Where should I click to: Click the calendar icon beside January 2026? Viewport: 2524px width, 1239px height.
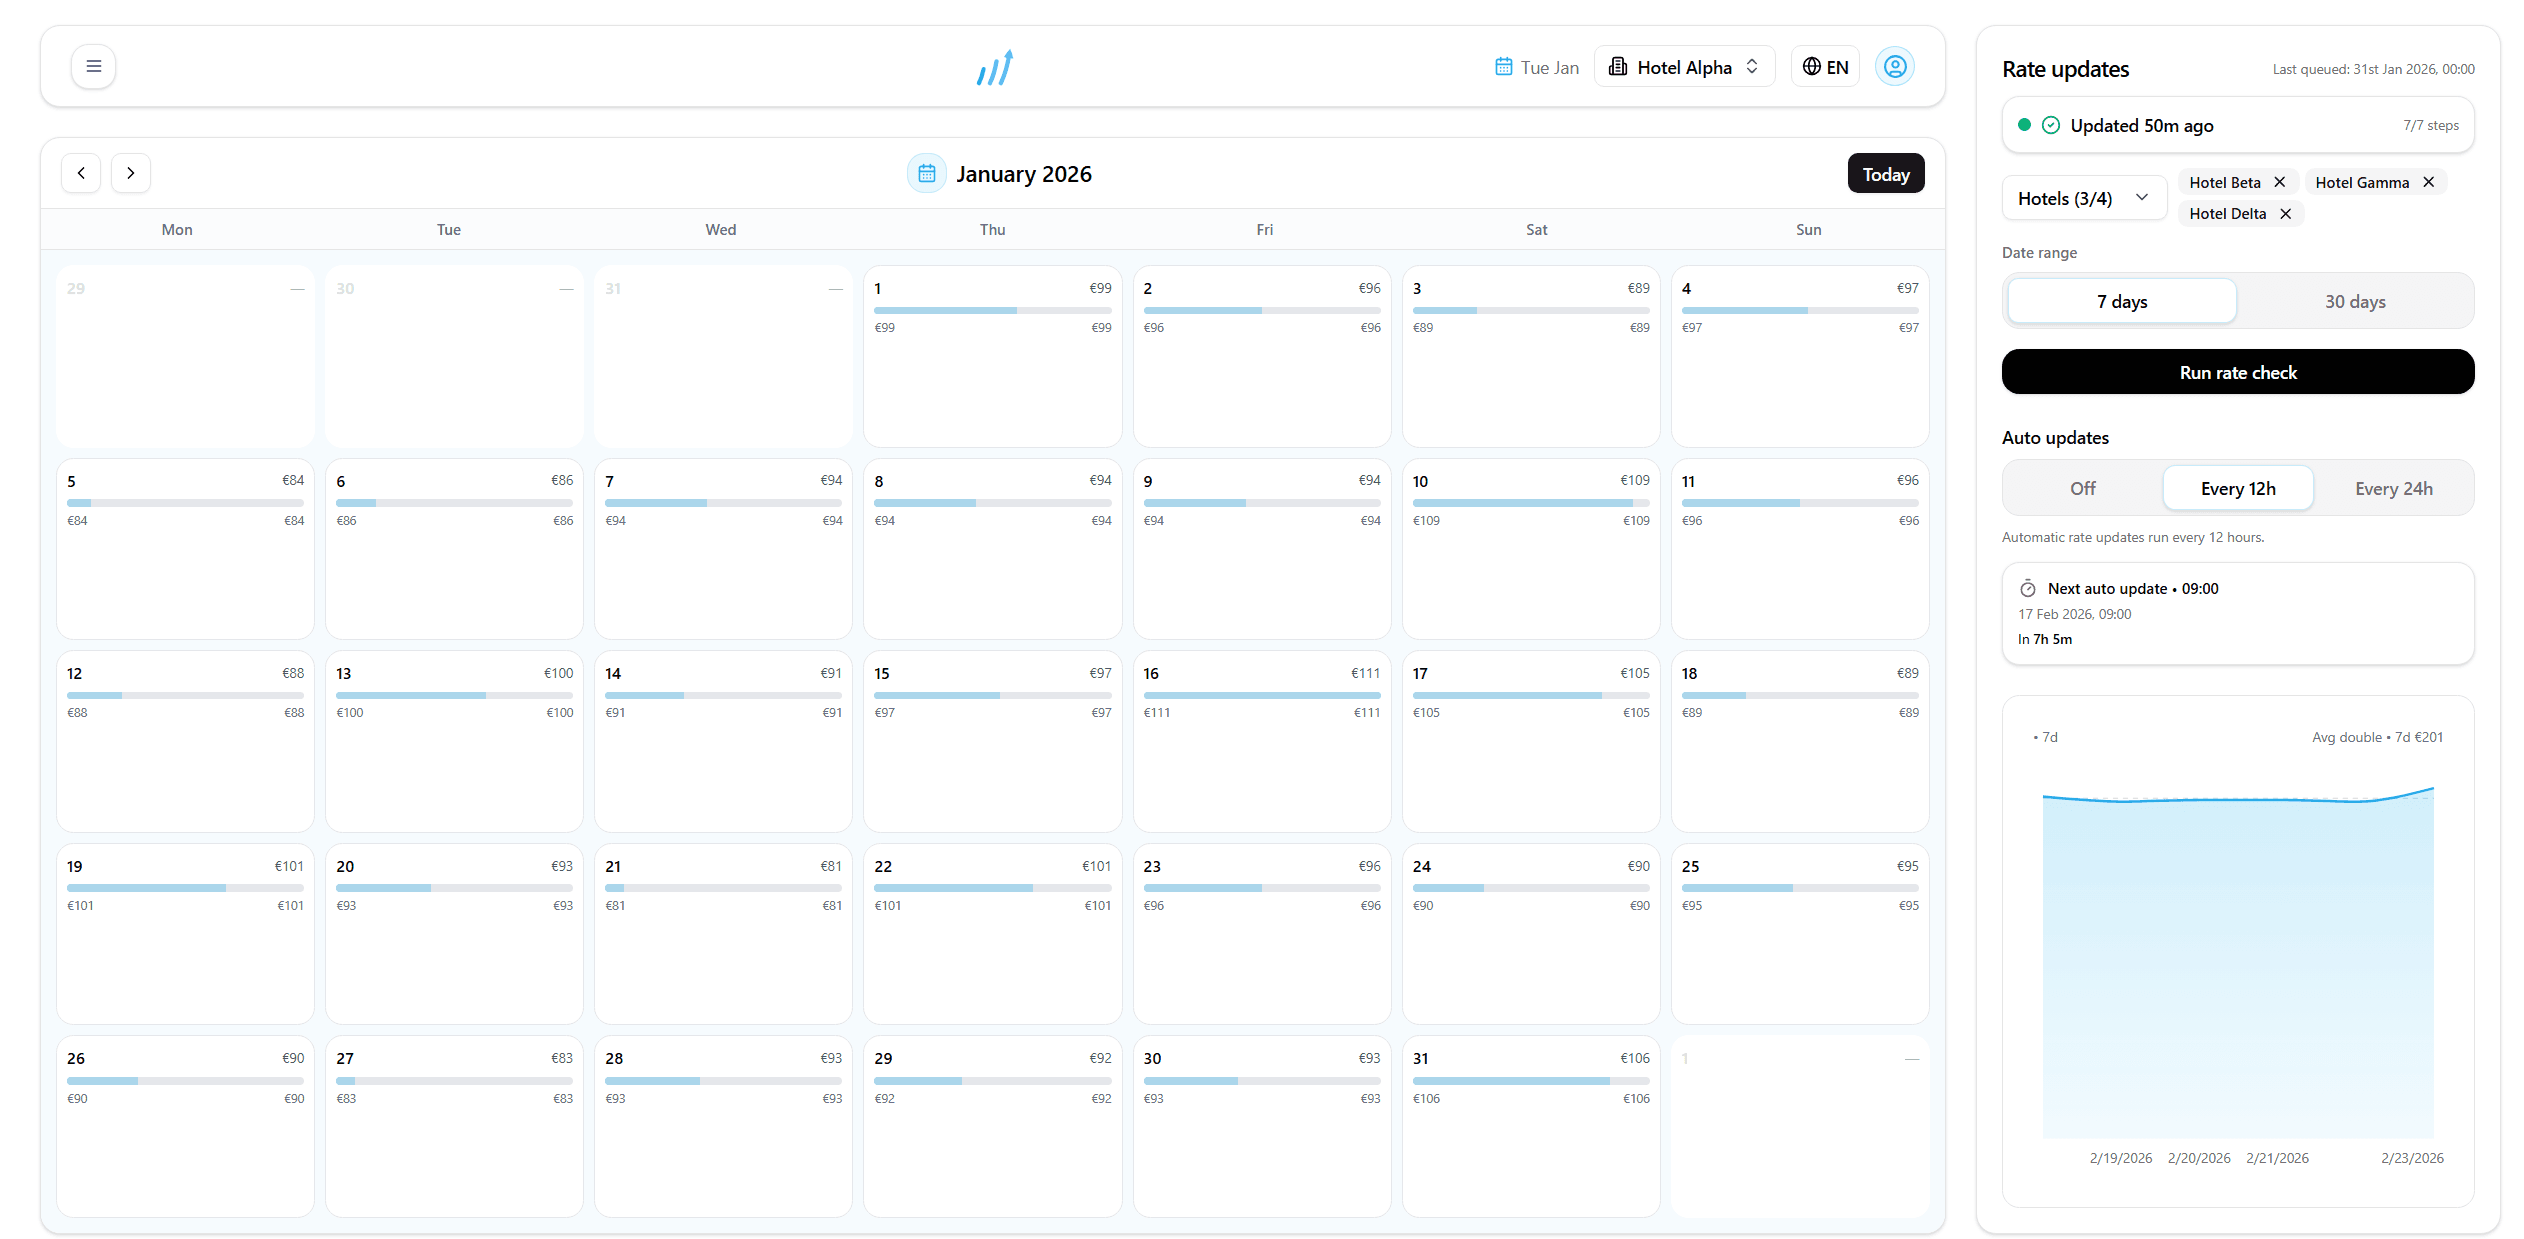(x=927, y=172)
